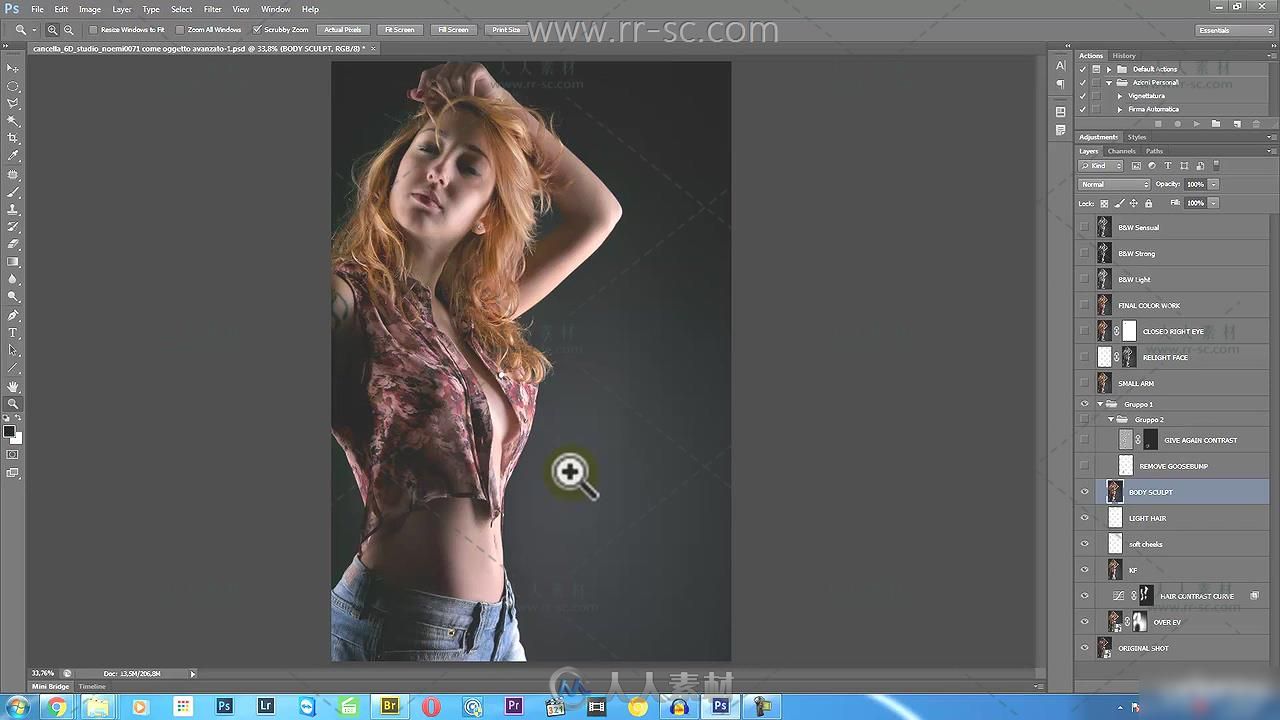Click the foreground color swatch
This screenshot has width=1280, height=720.
[x=9, y=432]
